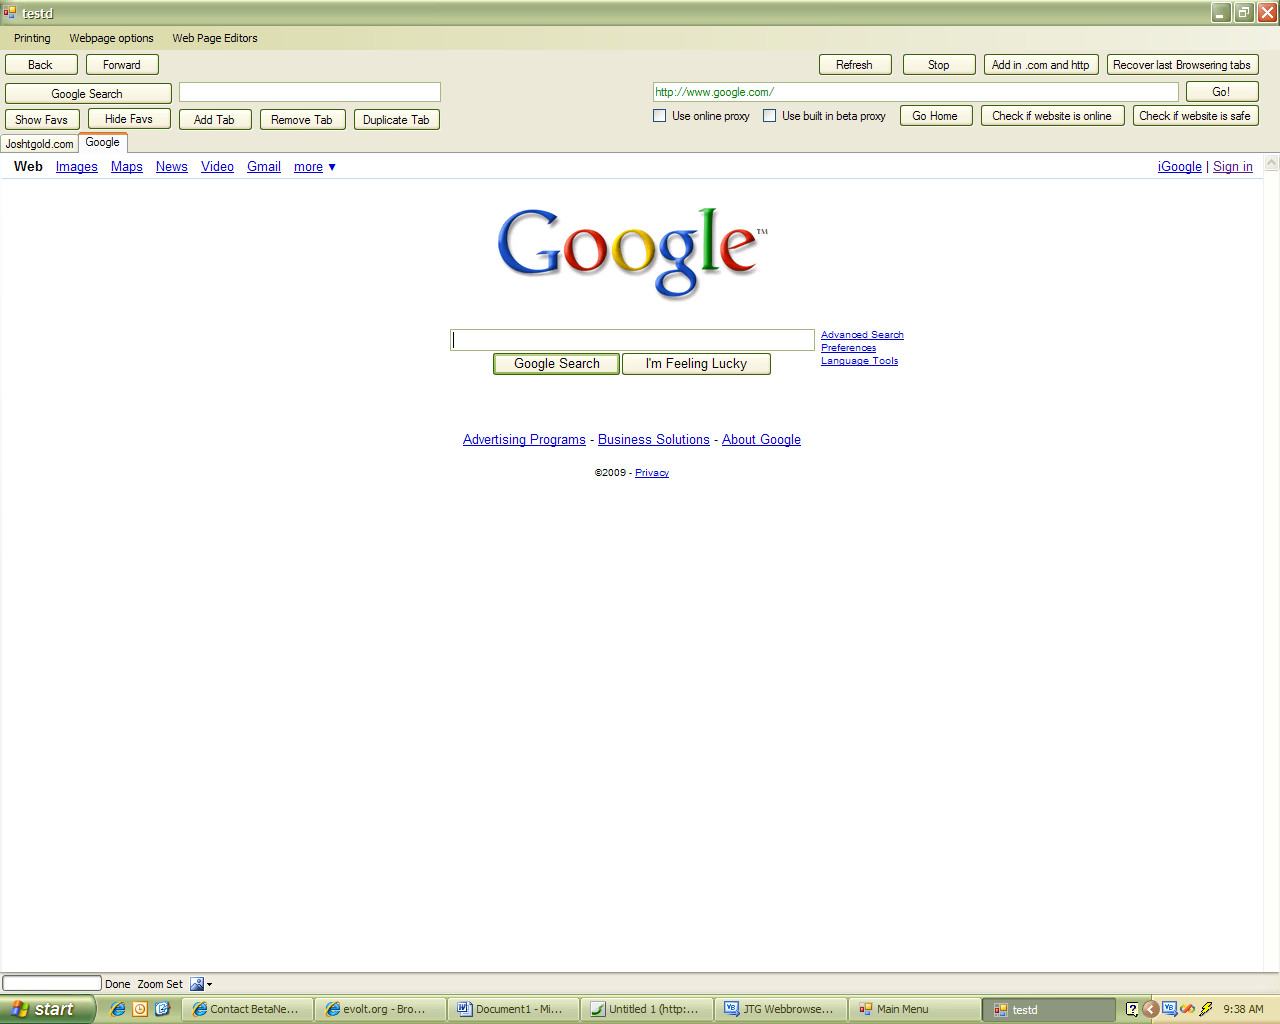The image size is (1280, 1024).
Task: Open Preferences link
Action: point(848,348)
